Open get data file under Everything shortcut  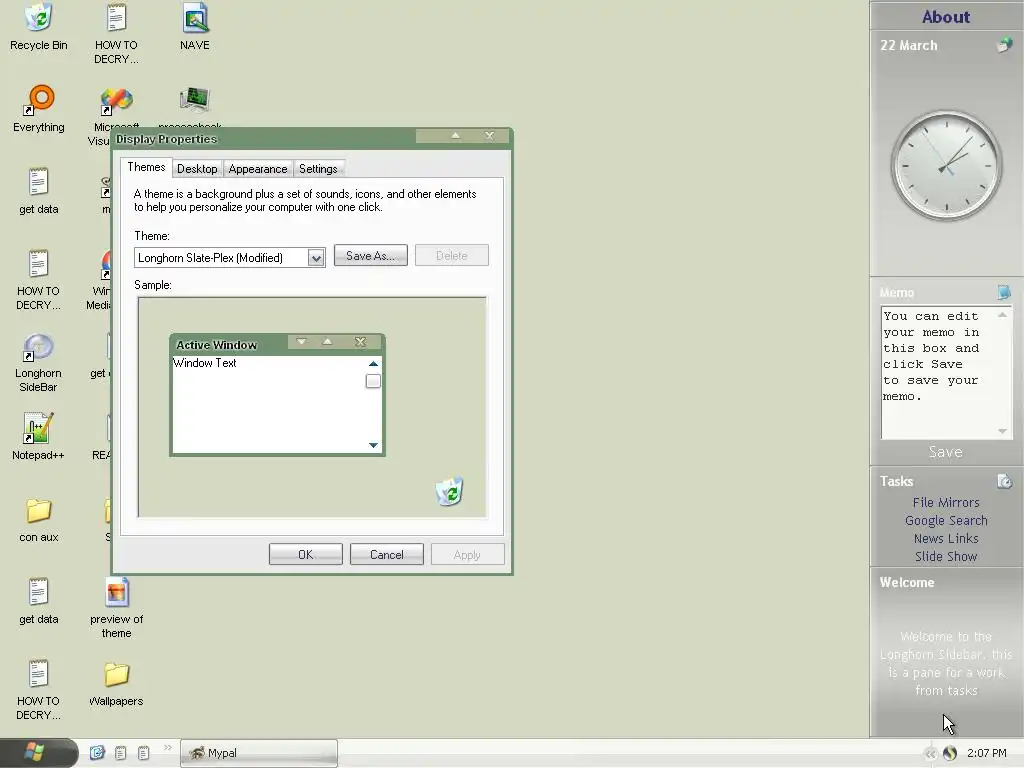click(39, 191)
